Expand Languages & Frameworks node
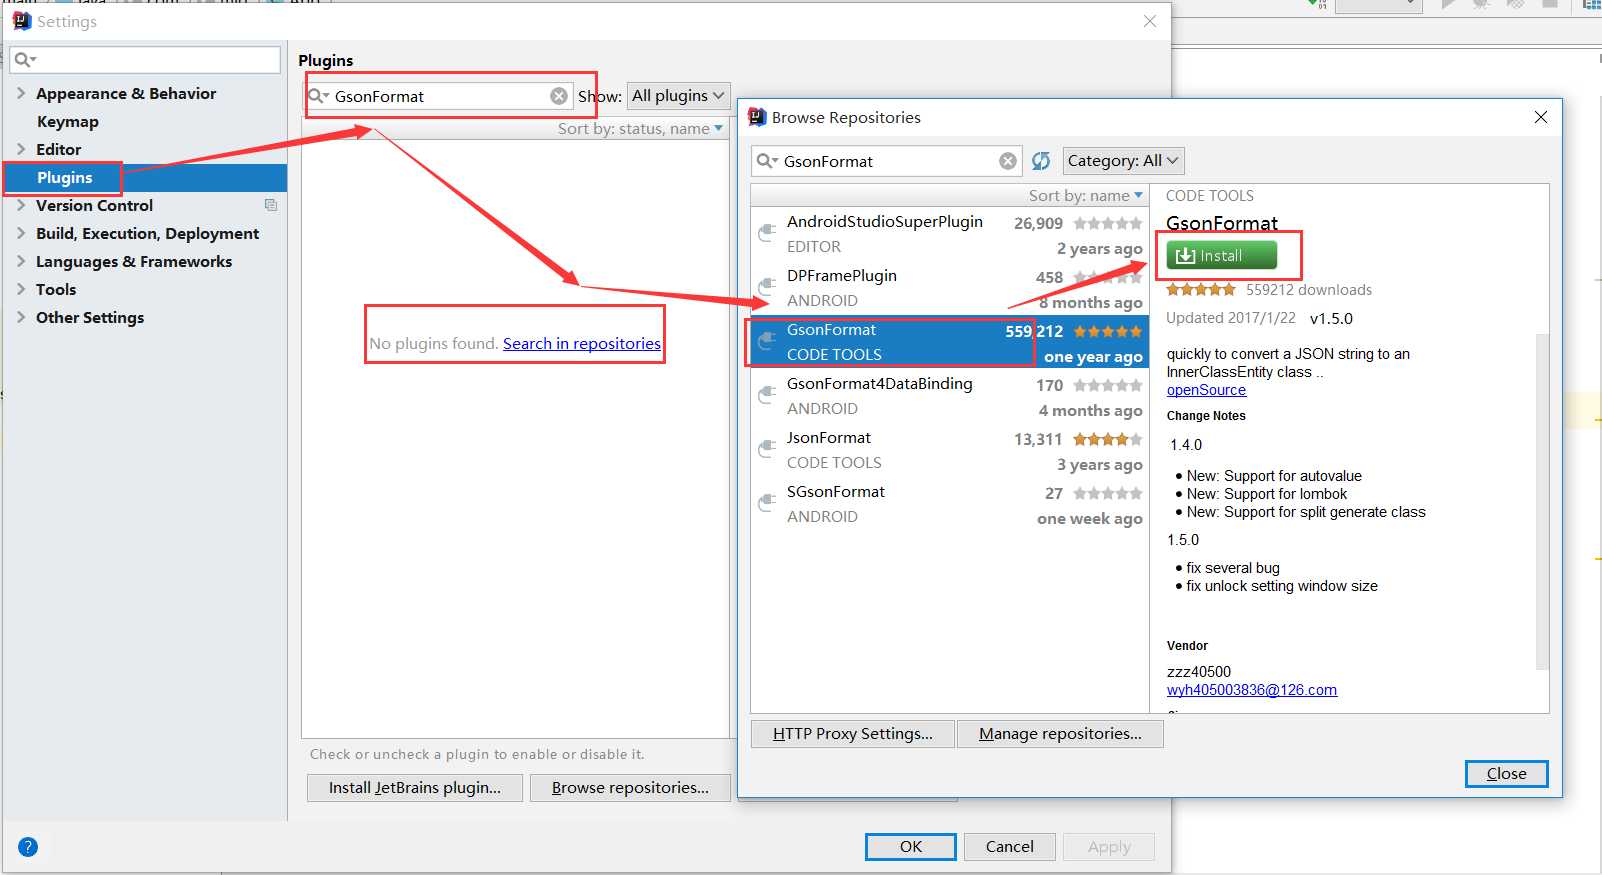The height and width of the screenshot is (875, 1602). (21, 261)
